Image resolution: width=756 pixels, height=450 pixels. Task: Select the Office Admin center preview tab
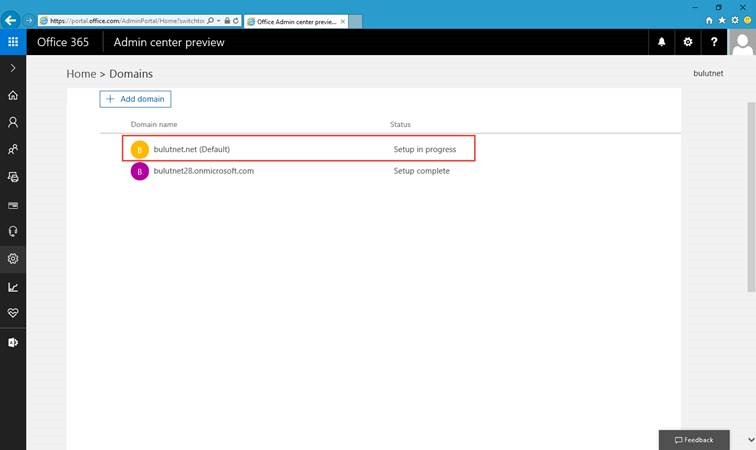click(296, 22)
